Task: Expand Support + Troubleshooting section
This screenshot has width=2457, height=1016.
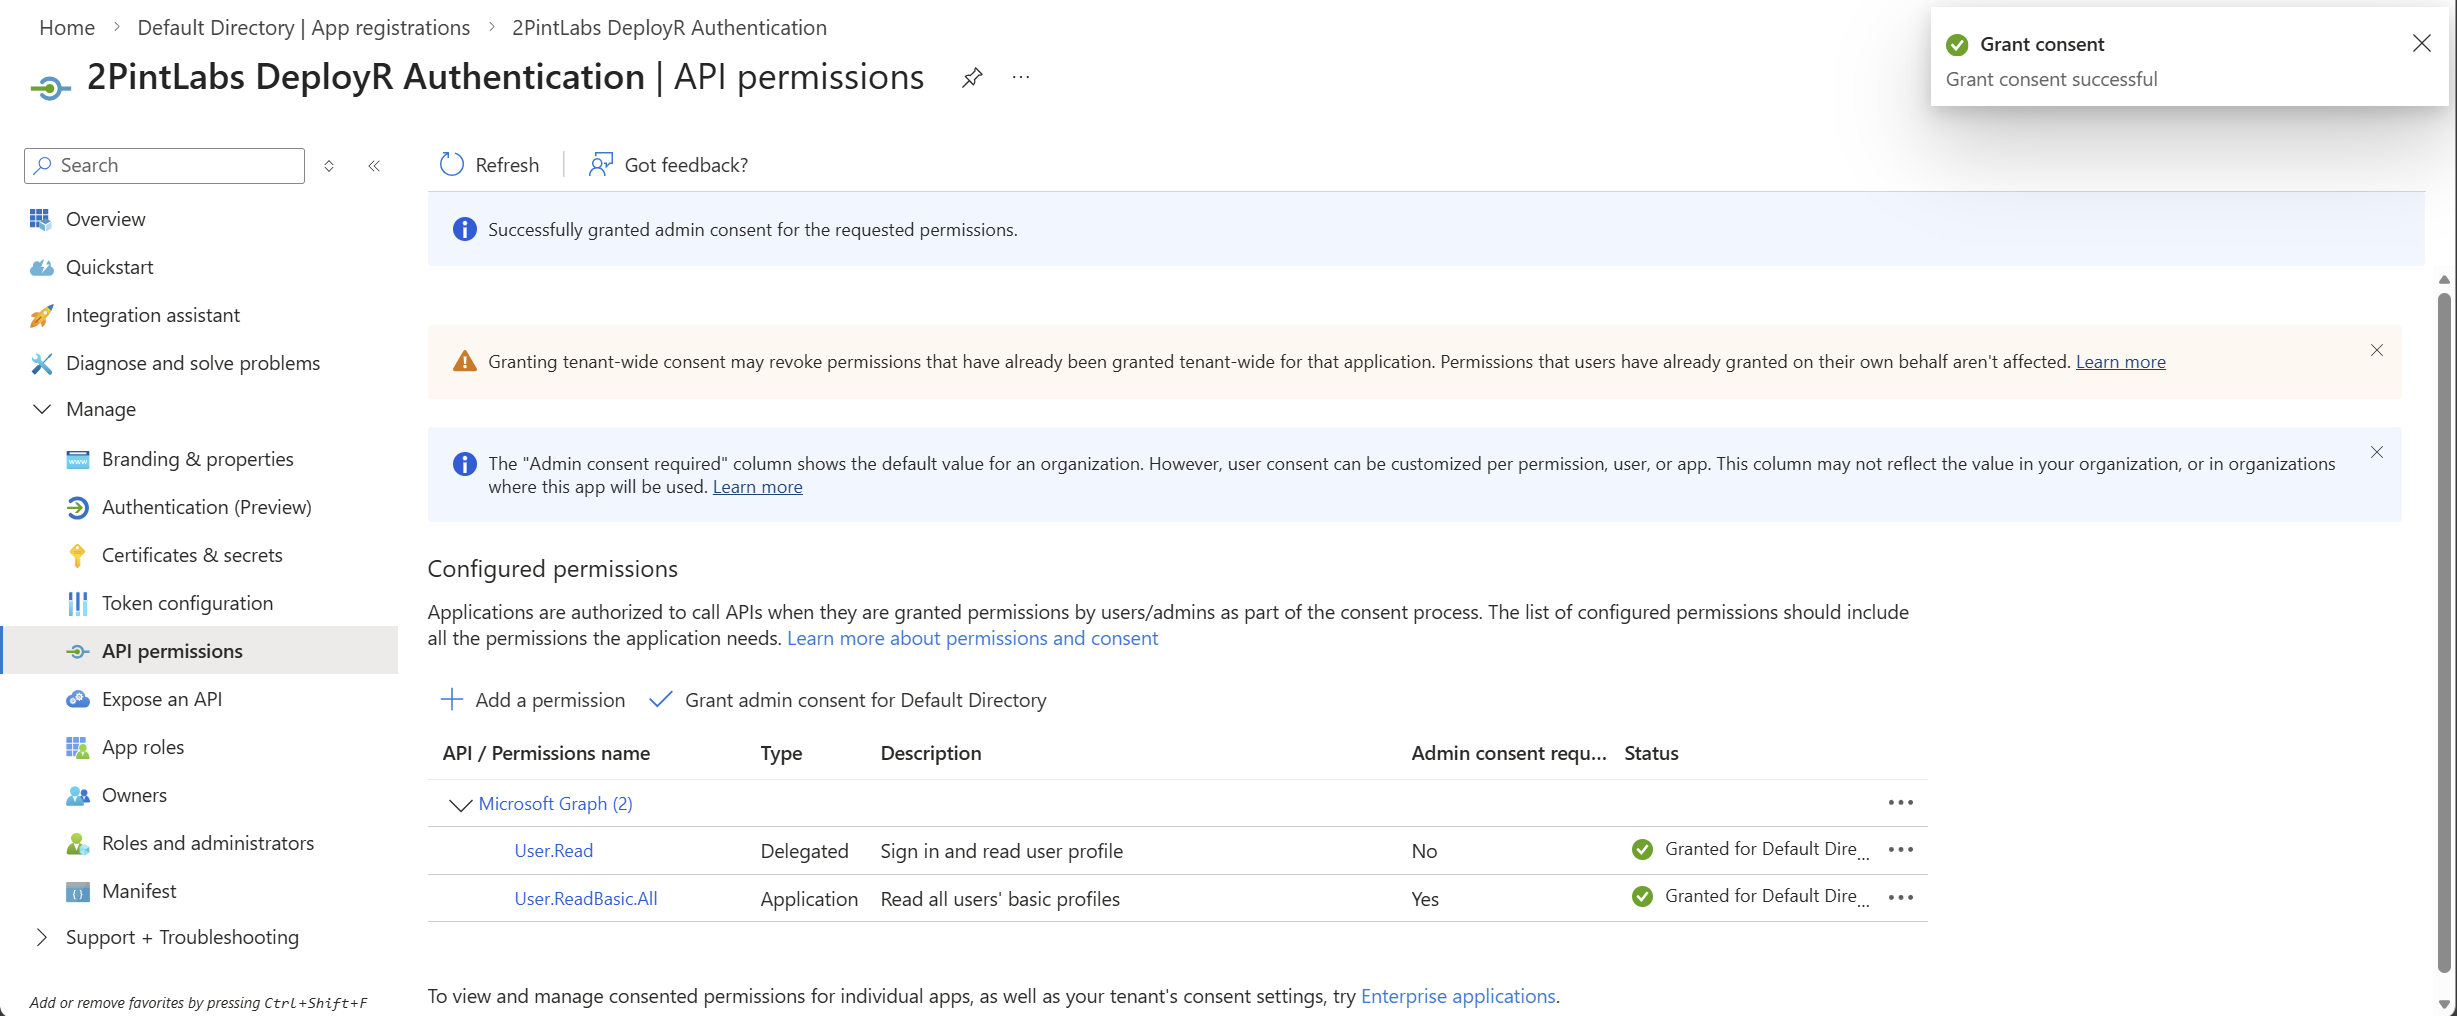Action: click(42, 937)
